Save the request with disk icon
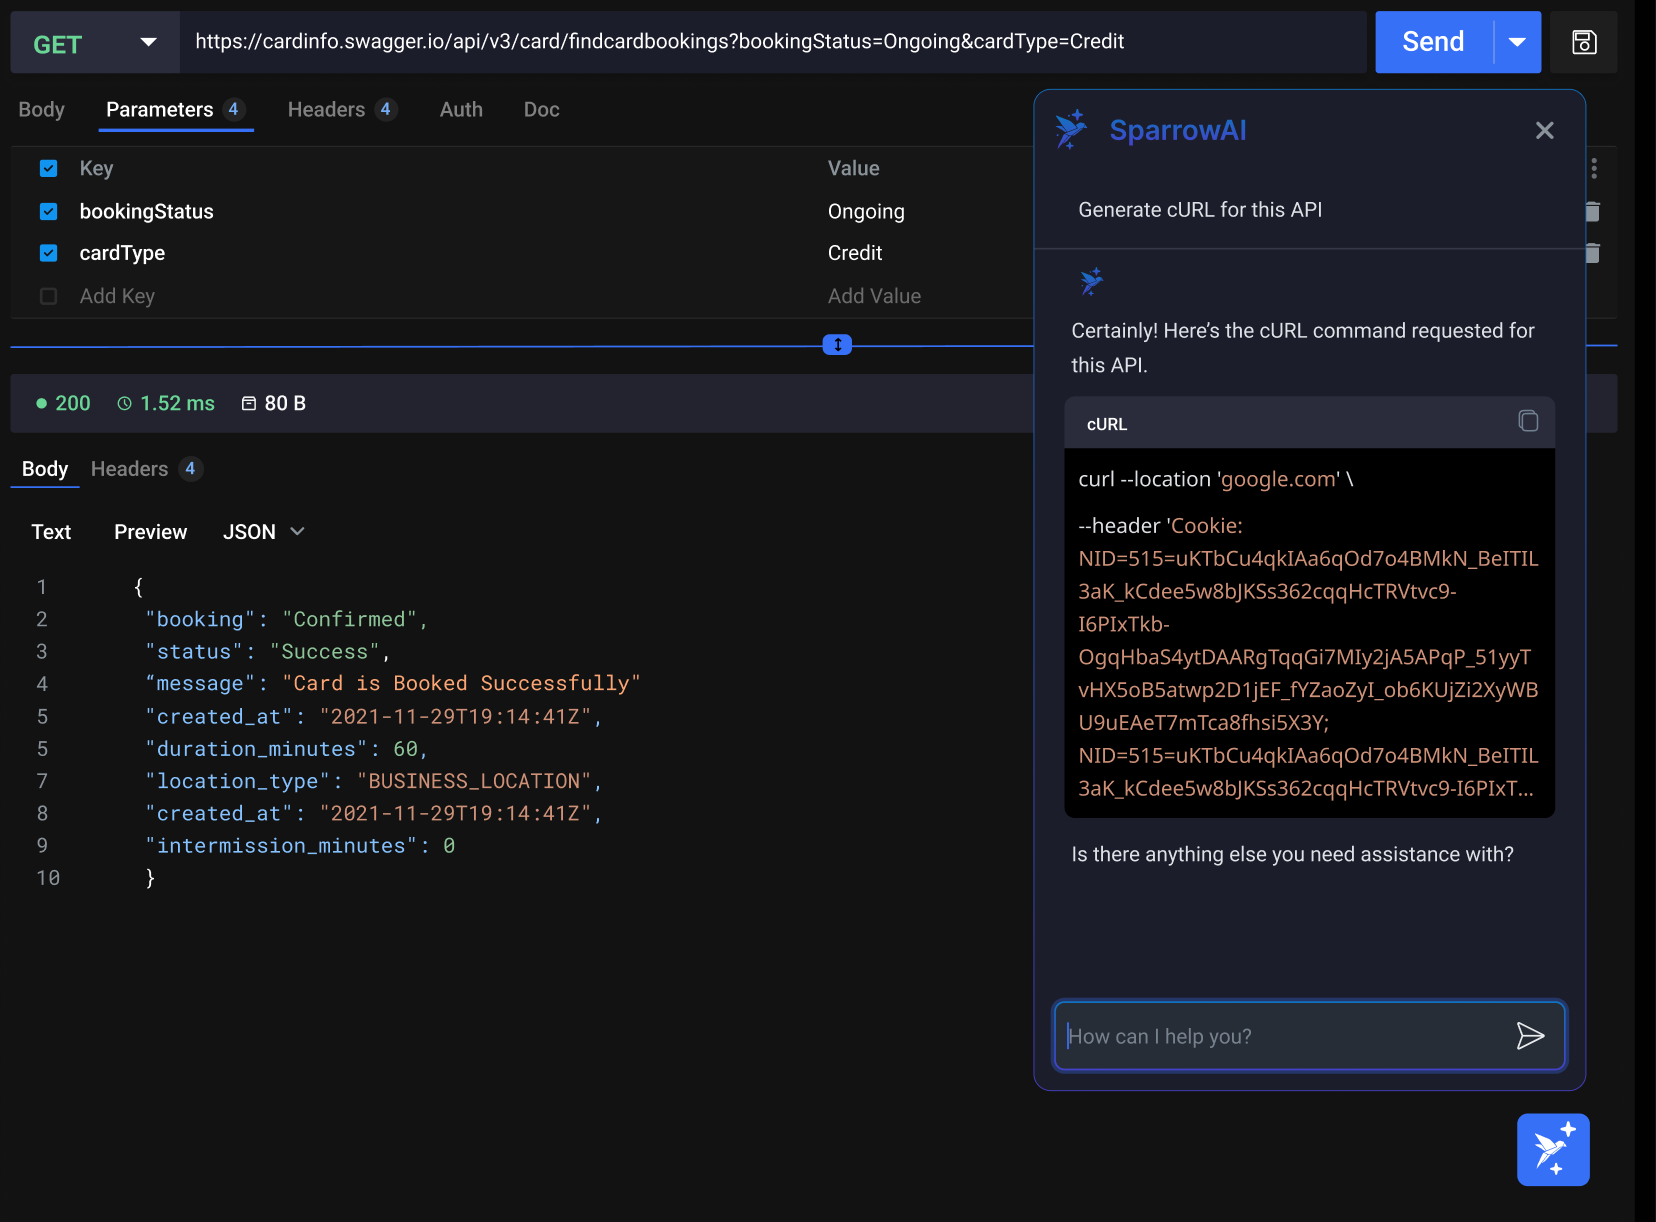The image size is (1656, 1222). point(1584,42)
